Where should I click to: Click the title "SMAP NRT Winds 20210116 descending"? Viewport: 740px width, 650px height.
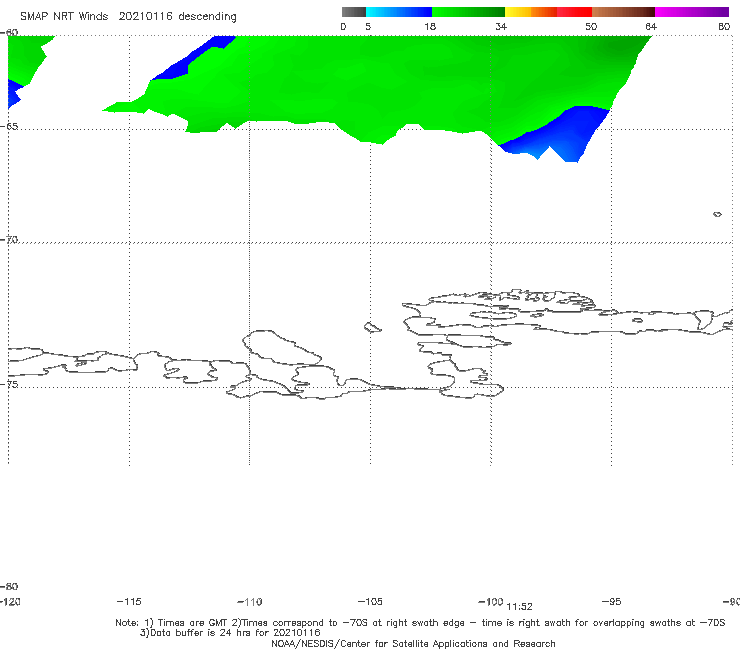[x=128, y=17]
